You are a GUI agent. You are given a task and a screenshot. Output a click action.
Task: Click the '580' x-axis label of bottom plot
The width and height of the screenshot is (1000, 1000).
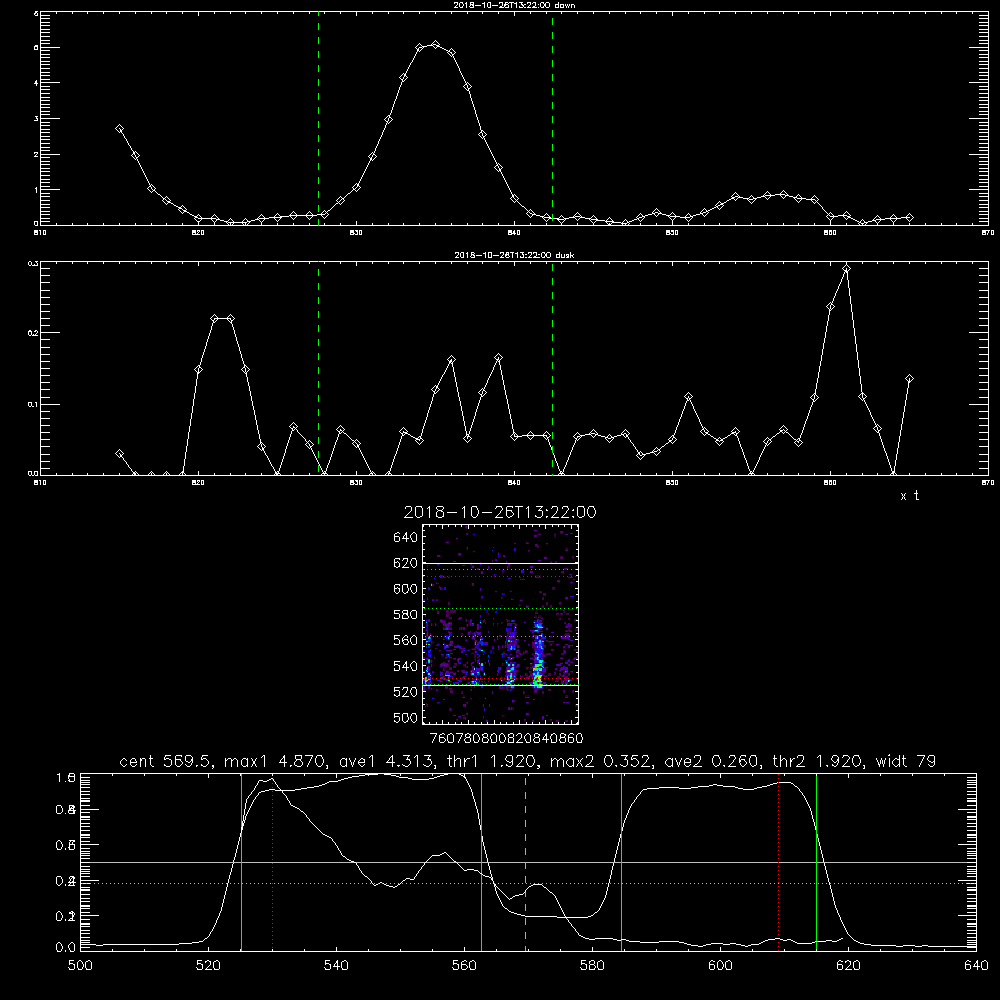[592, 966]
